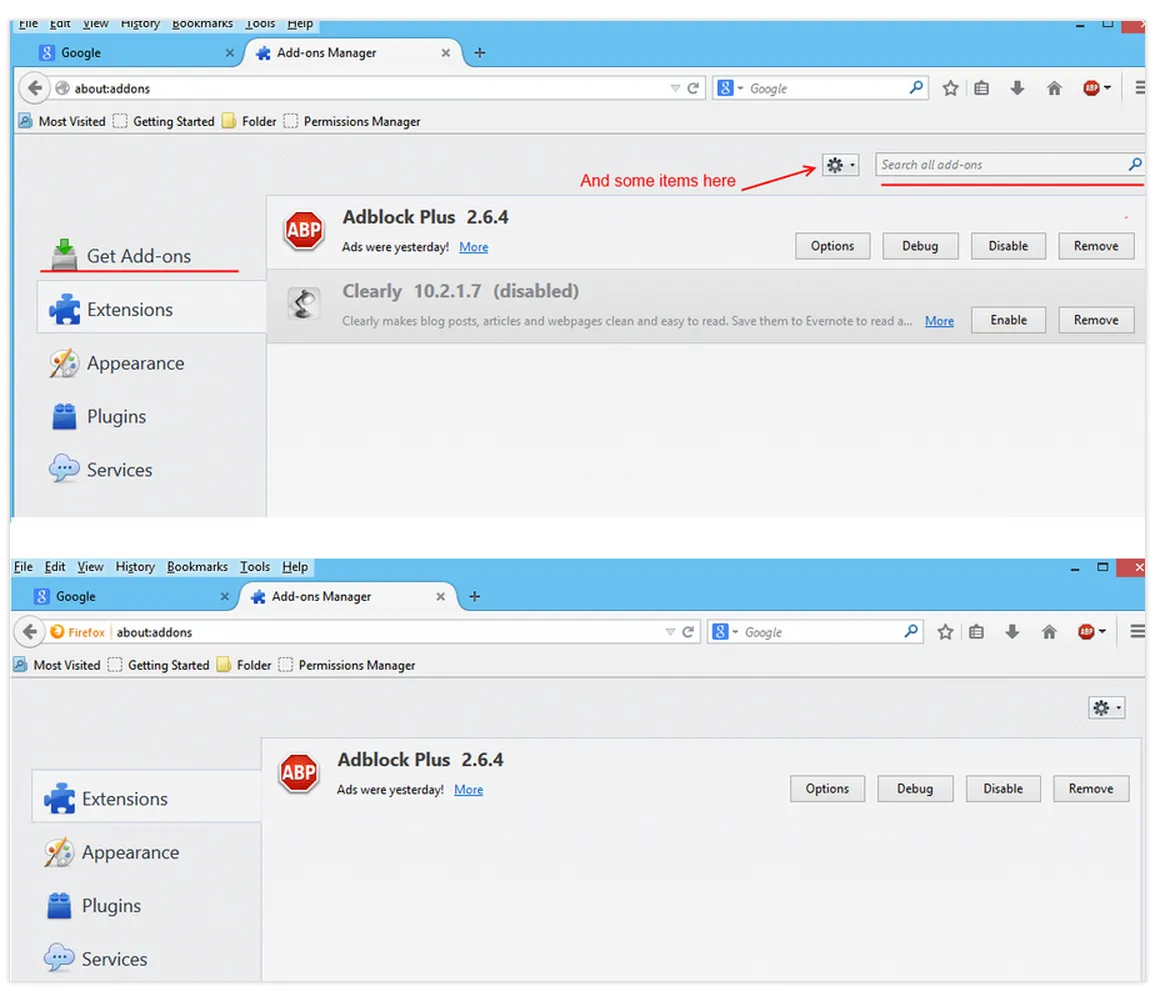This screenshot has height=991, width=1170.
Task: Select Extensions category in window without Clearly
Action: [x=147, y=798]
